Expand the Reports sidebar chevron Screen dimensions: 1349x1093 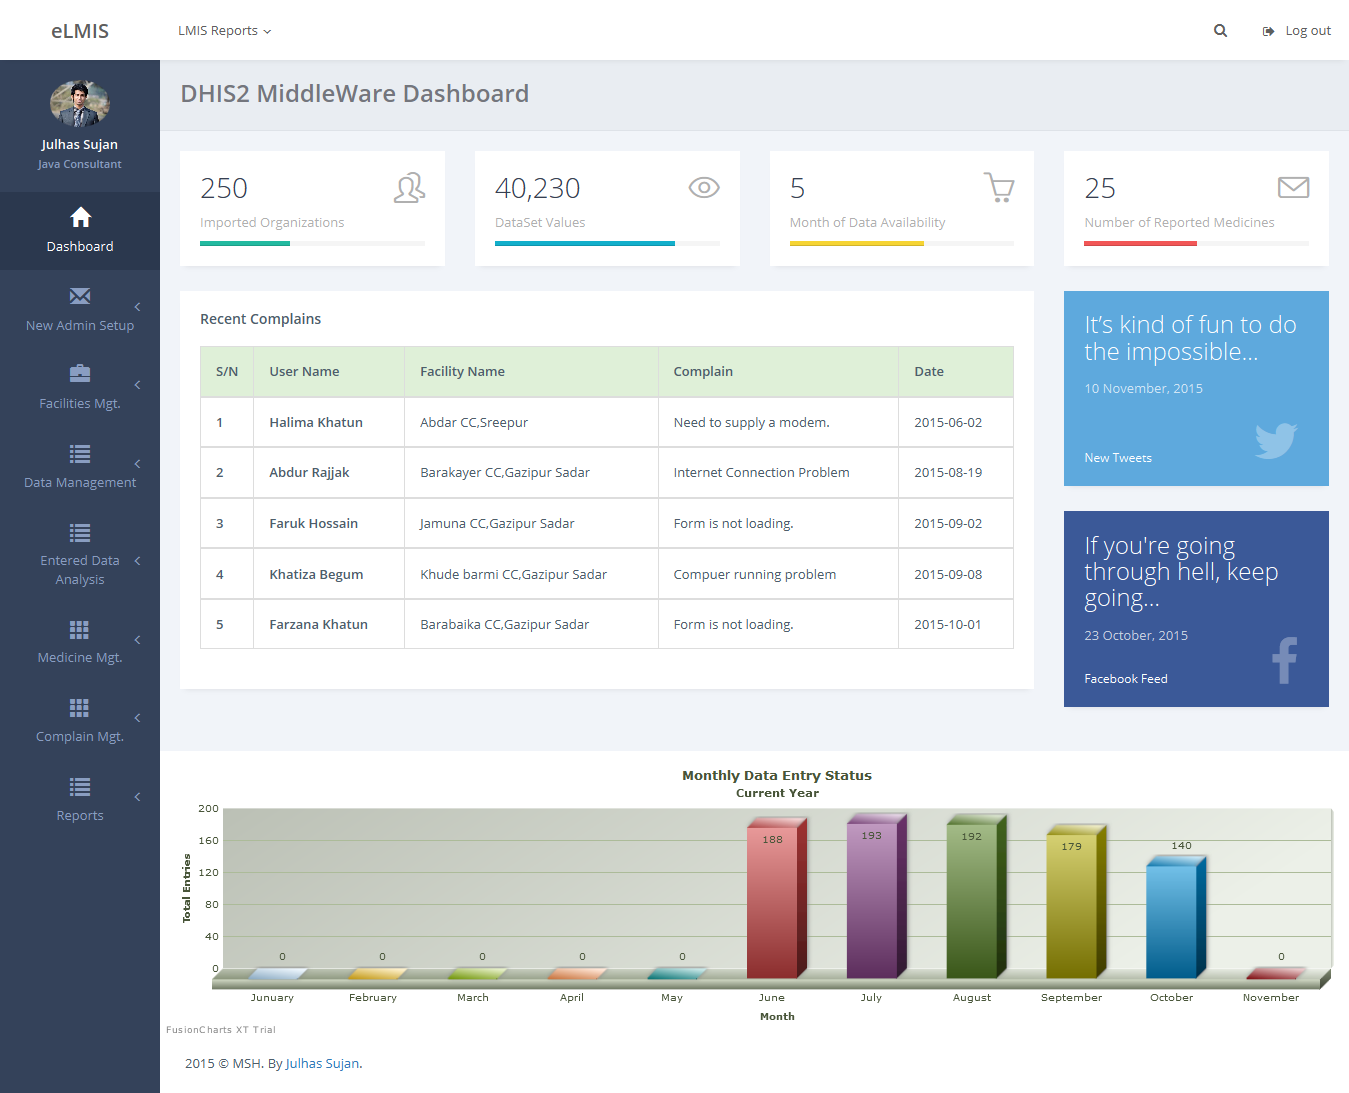[137, 797]
